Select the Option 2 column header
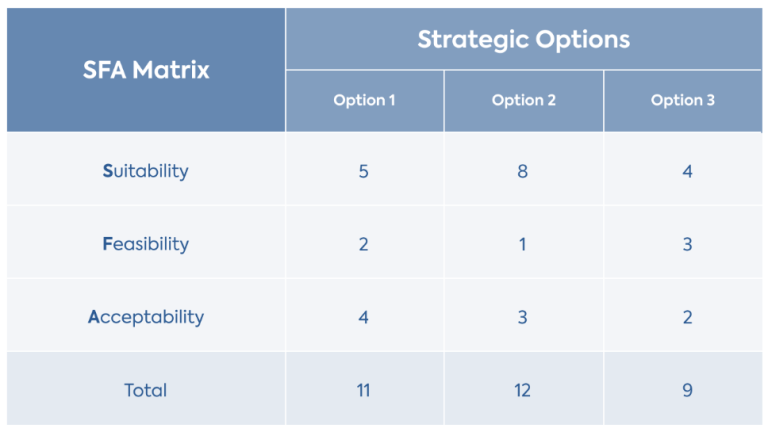768x432 pixels. pyautogui.click(x=523, y=100)
